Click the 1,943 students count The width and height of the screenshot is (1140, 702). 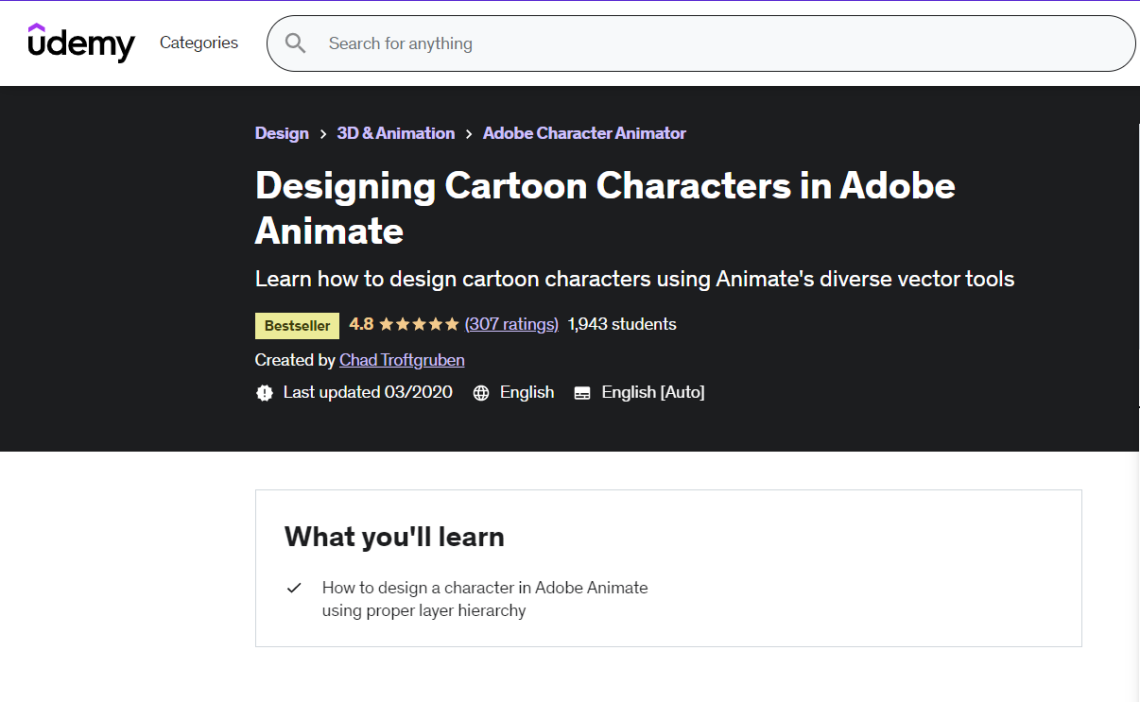621,324
